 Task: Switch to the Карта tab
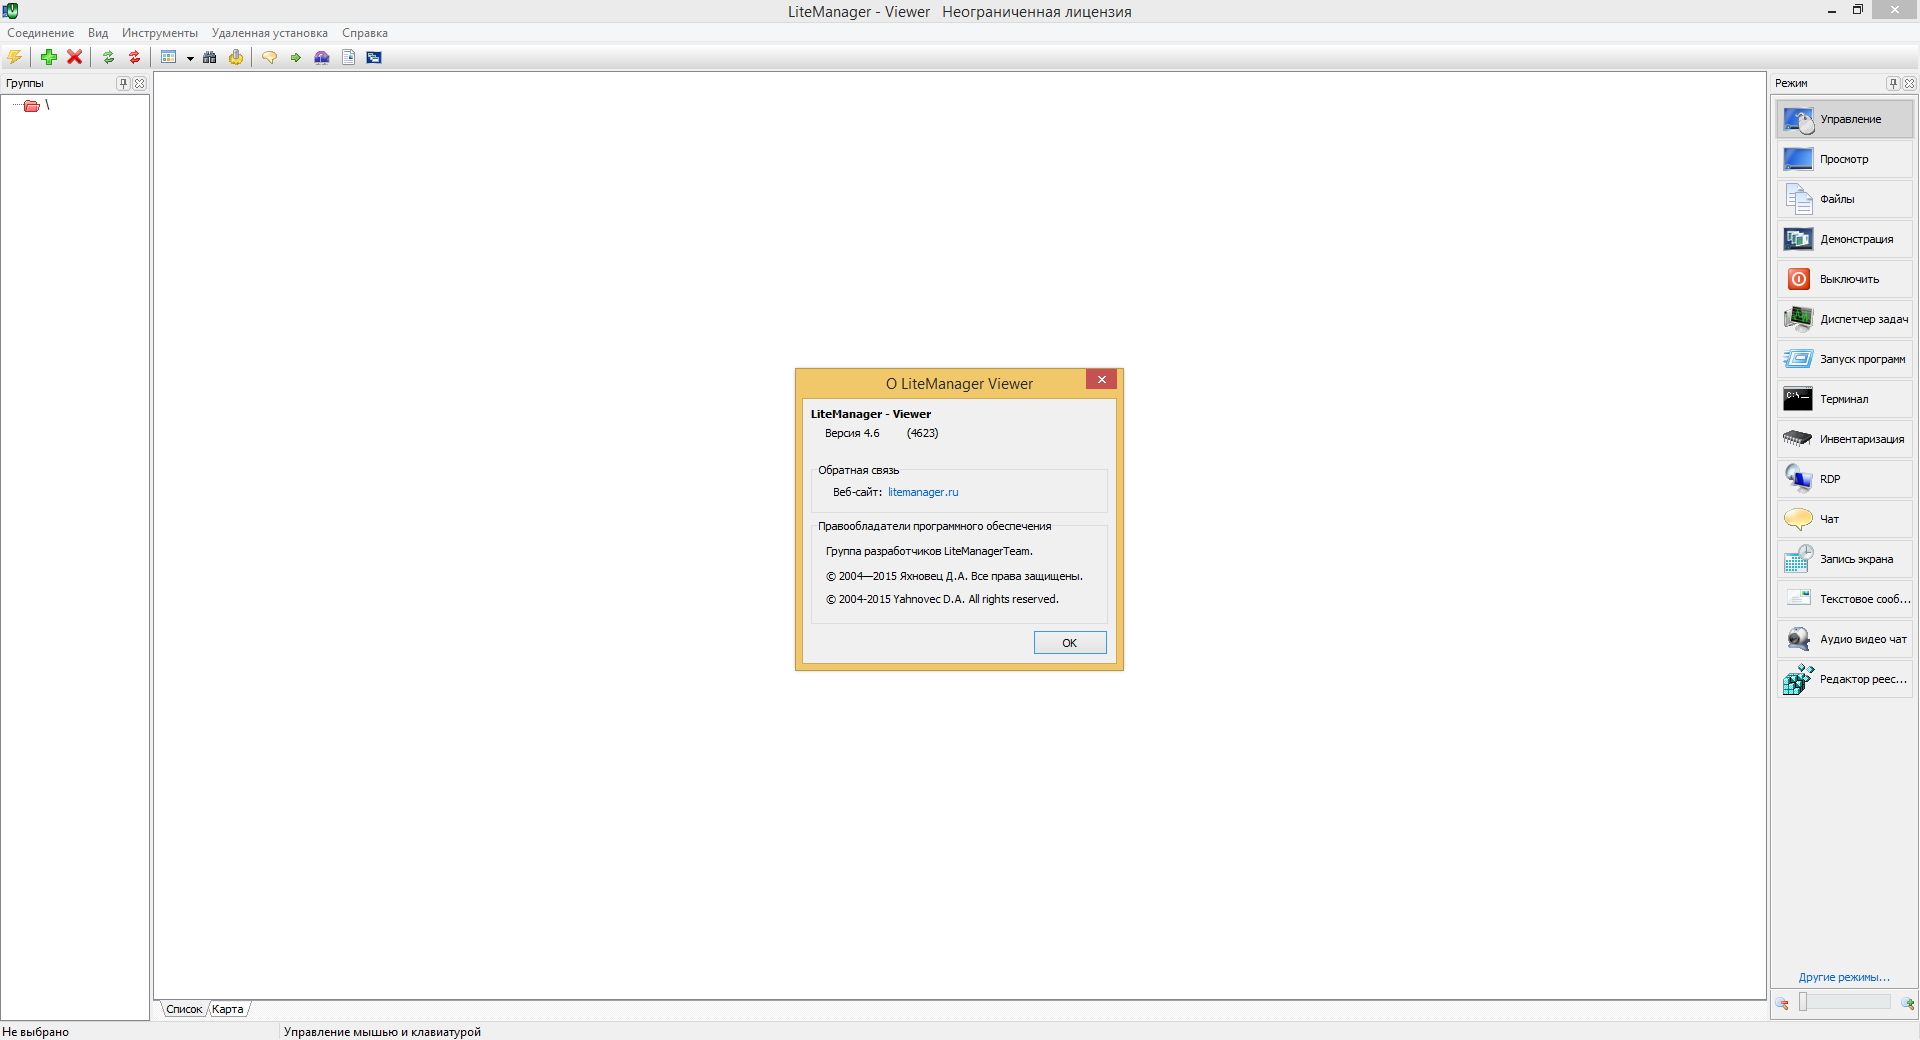click(228, 1009)
